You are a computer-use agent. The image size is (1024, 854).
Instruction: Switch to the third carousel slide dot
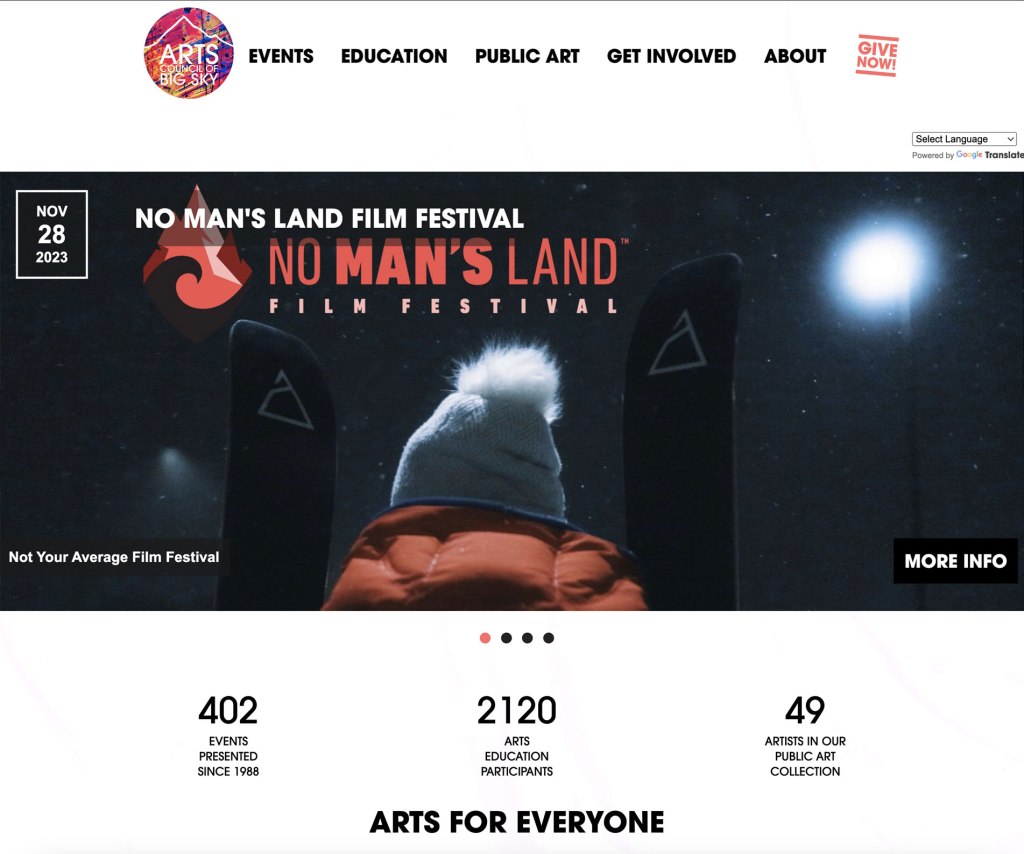click(x=527, y=638)
